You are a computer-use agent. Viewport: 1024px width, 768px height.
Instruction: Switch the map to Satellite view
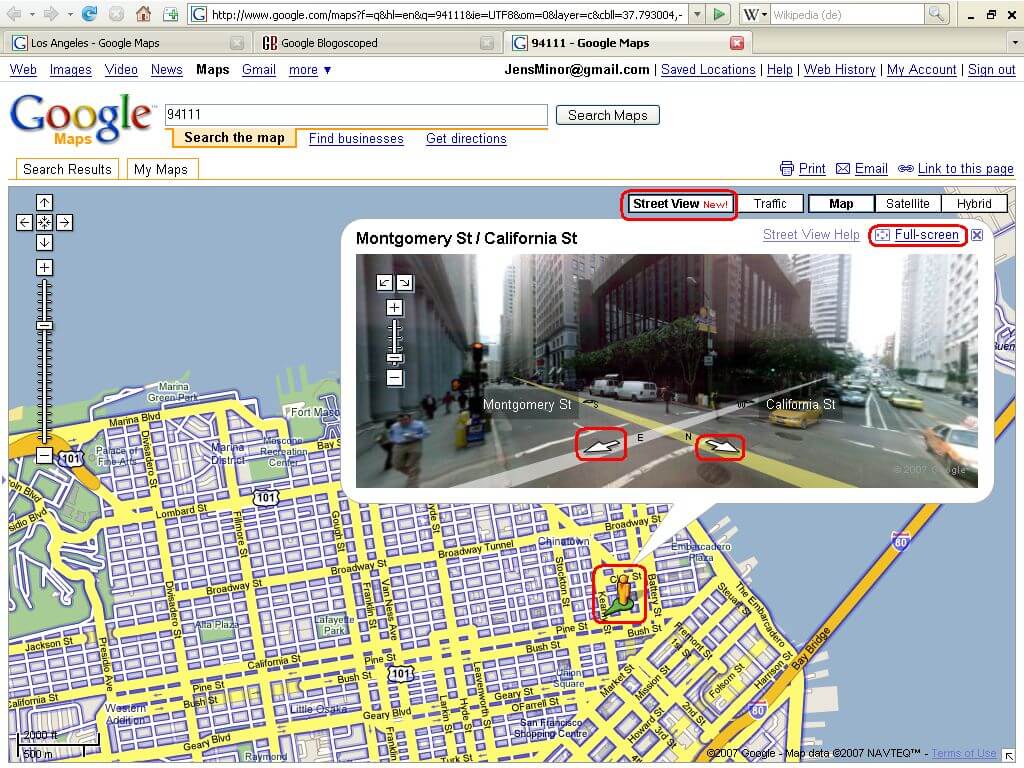tap(907, 204)
